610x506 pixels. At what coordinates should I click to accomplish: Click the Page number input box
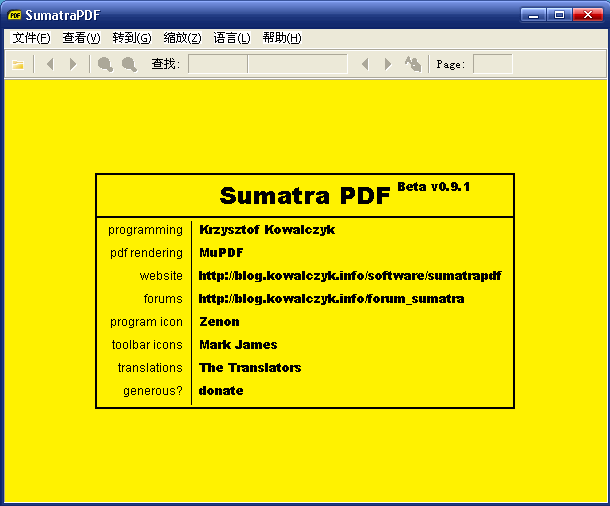pyautogui.click(x=493, y=64)
